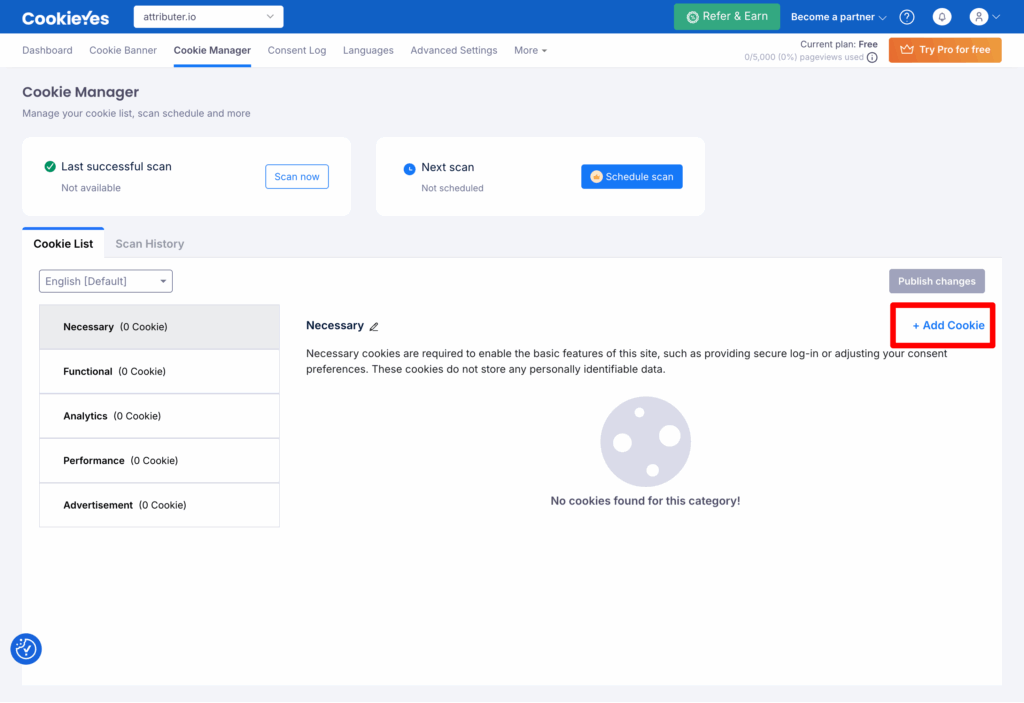1024x703 pixels.
Task: Open the cookie consent widget icon
Action: coord(26,649)
